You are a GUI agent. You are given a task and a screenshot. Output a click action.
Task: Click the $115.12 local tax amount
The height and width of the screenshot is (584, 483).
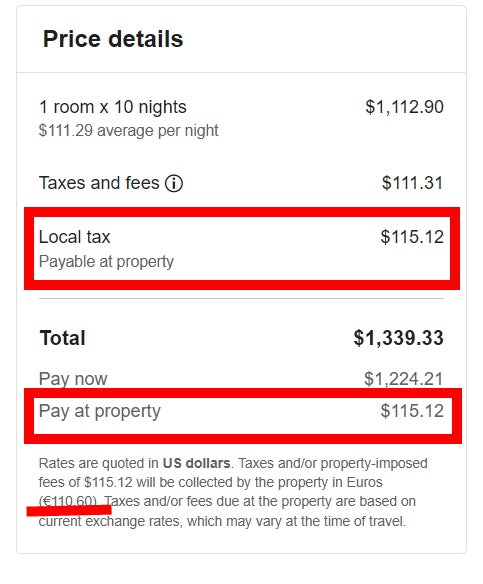[x=412, y=237]
